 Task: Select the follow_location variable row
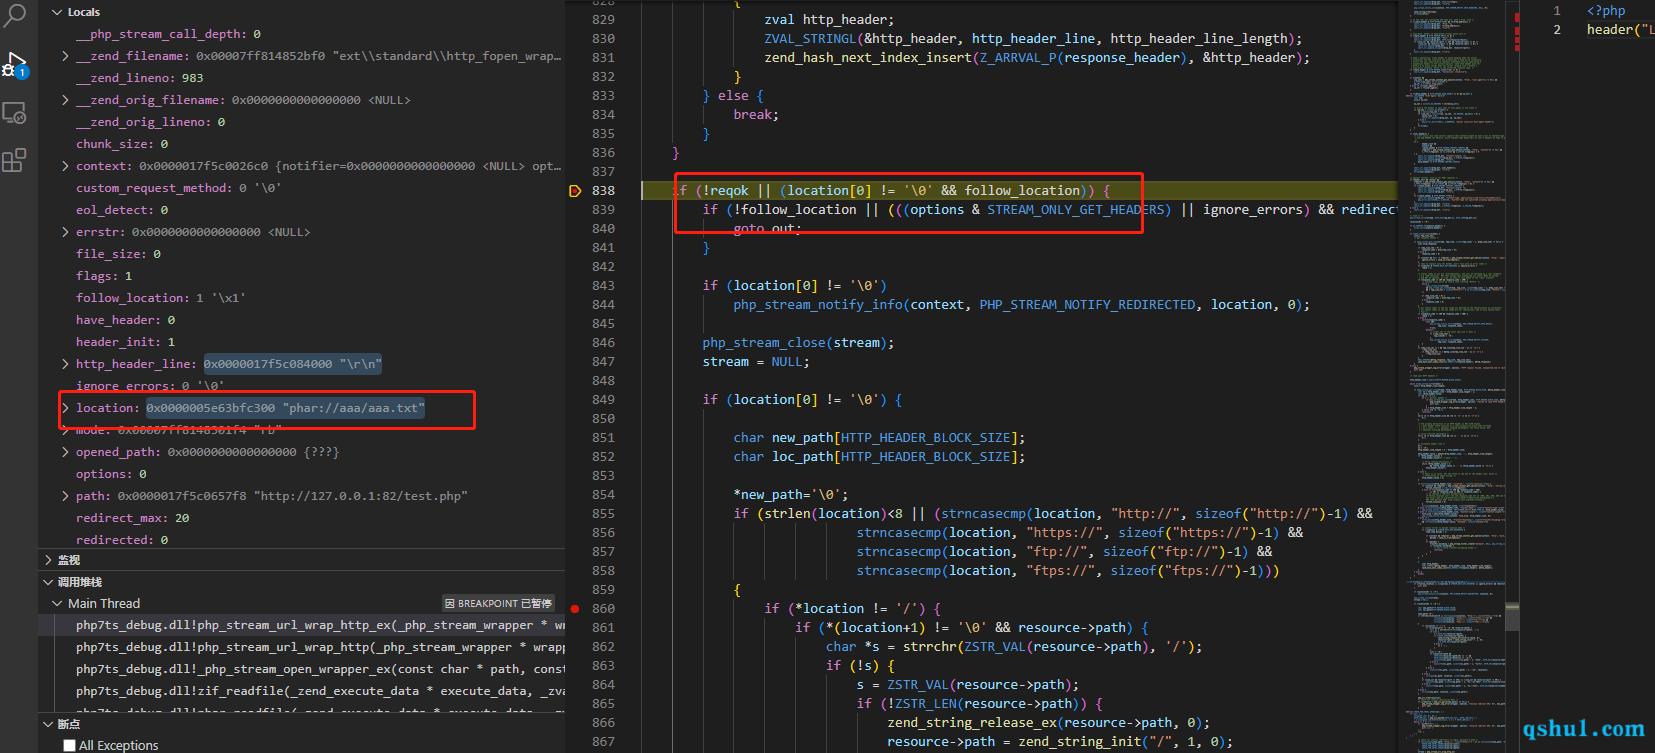point(301,298)
